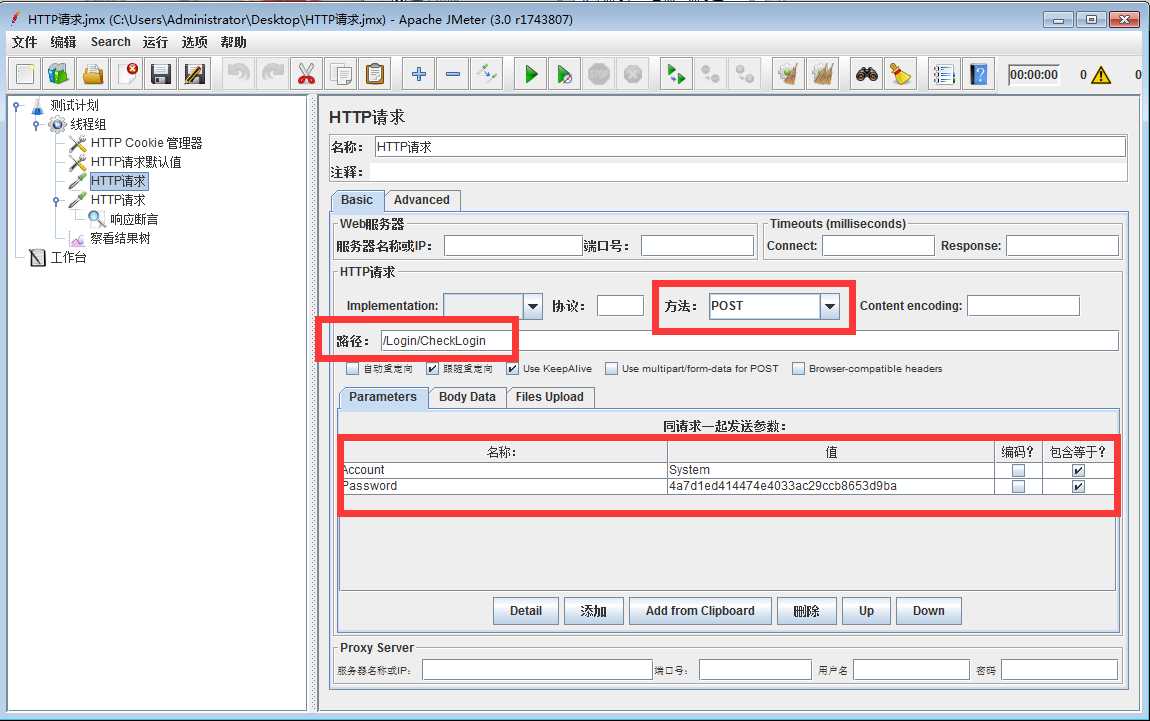Undo the last action in toolbar
Image resolution: width=1150 pixels, height=721 pixels.
pos(238,74)
